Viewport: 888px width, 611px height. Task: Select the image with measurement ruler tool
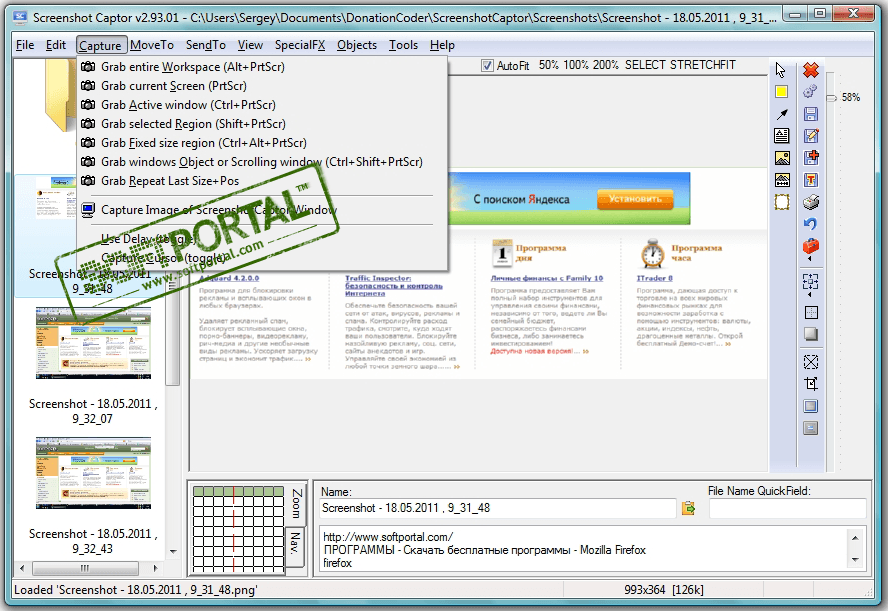click(782, 180)
